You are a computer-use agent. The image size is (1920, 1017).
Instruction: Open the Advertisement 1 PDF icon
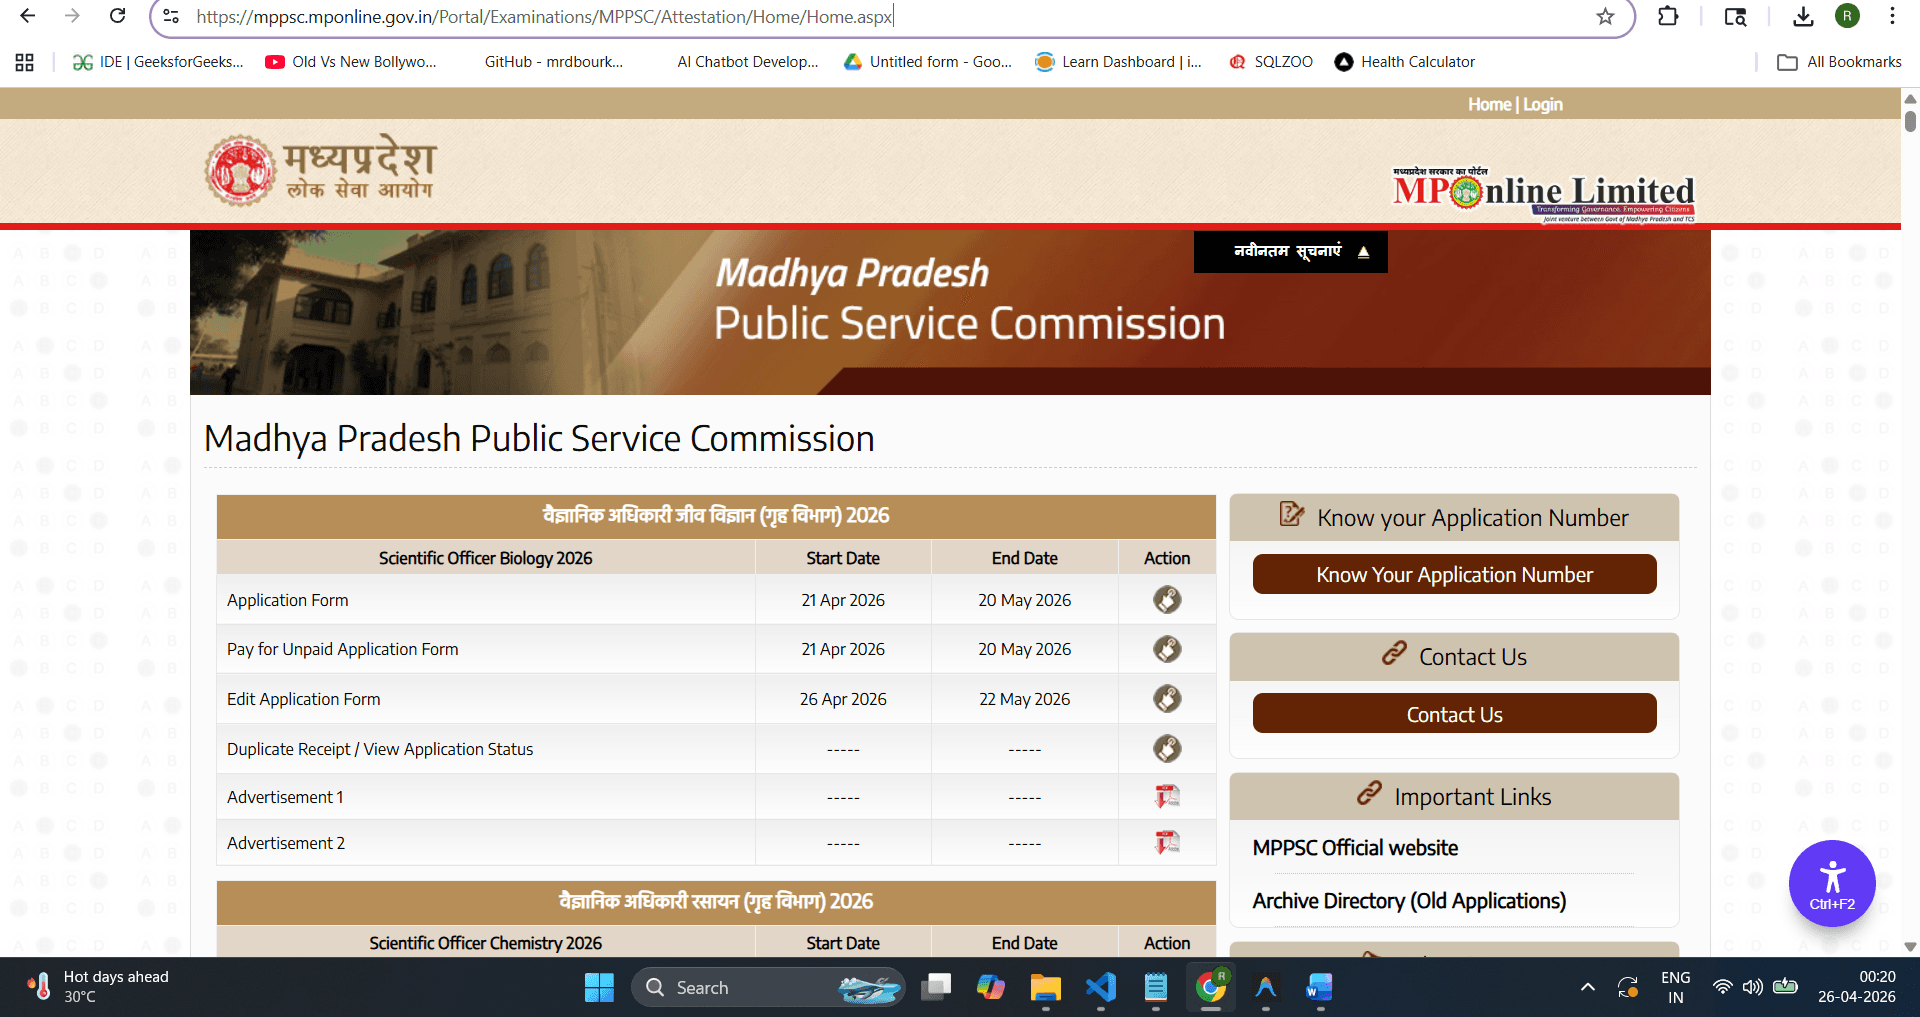pyautogui.click(x=1167, y=796)
